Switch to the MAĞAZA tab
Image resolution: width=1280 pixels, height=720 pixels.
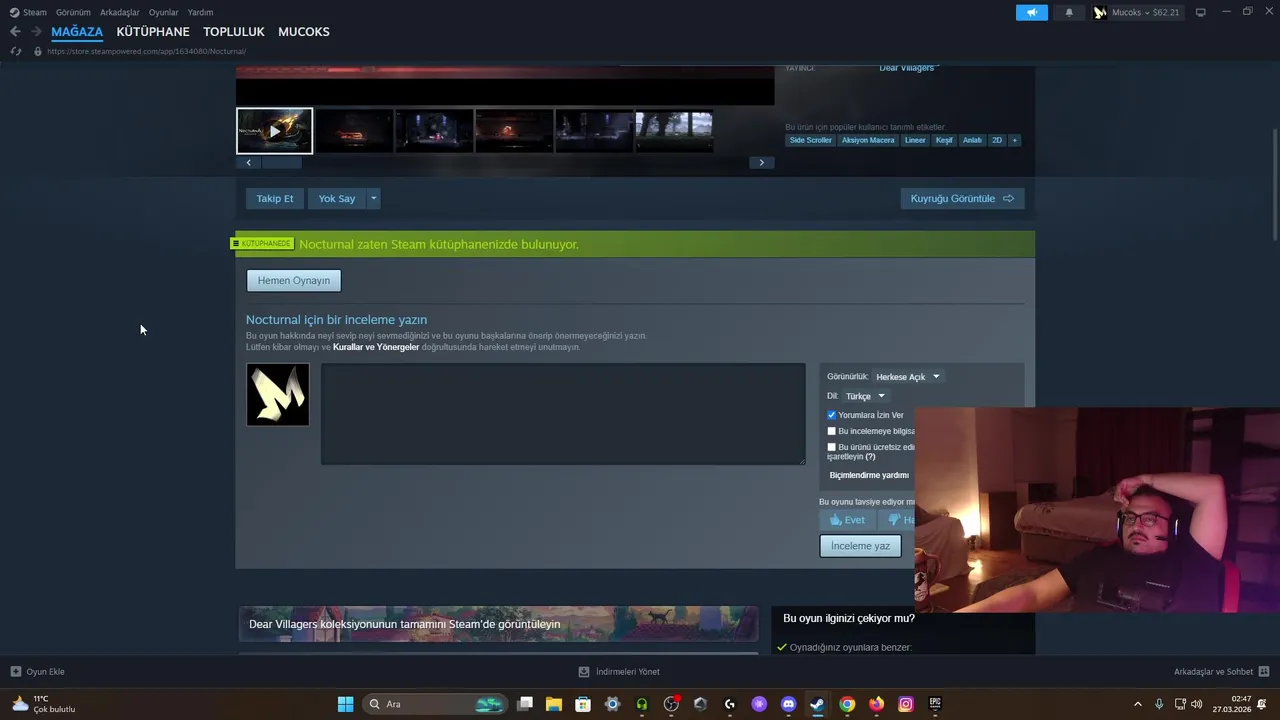click(77, 32)
